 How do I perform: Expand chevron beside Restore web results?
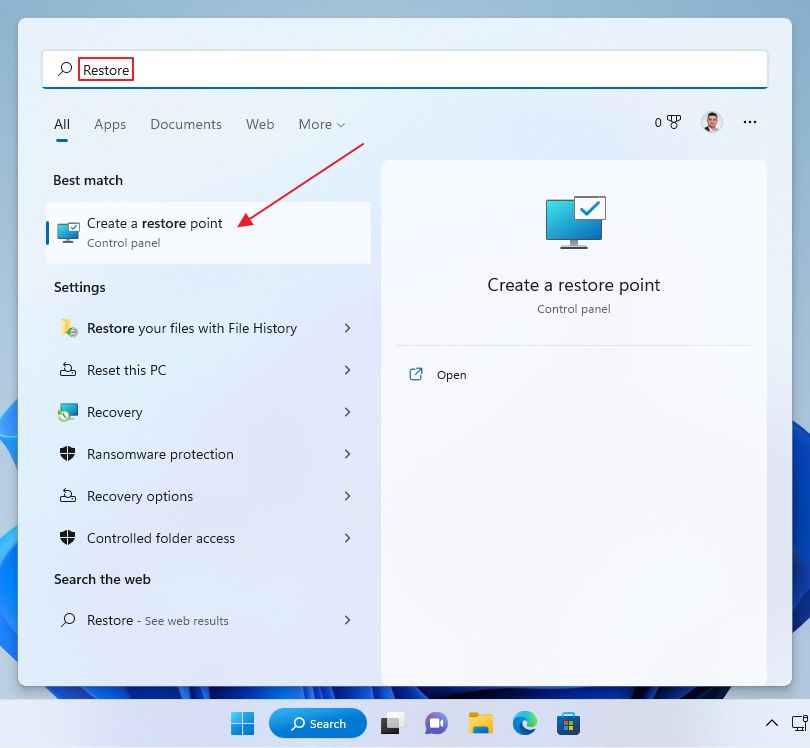347,620
